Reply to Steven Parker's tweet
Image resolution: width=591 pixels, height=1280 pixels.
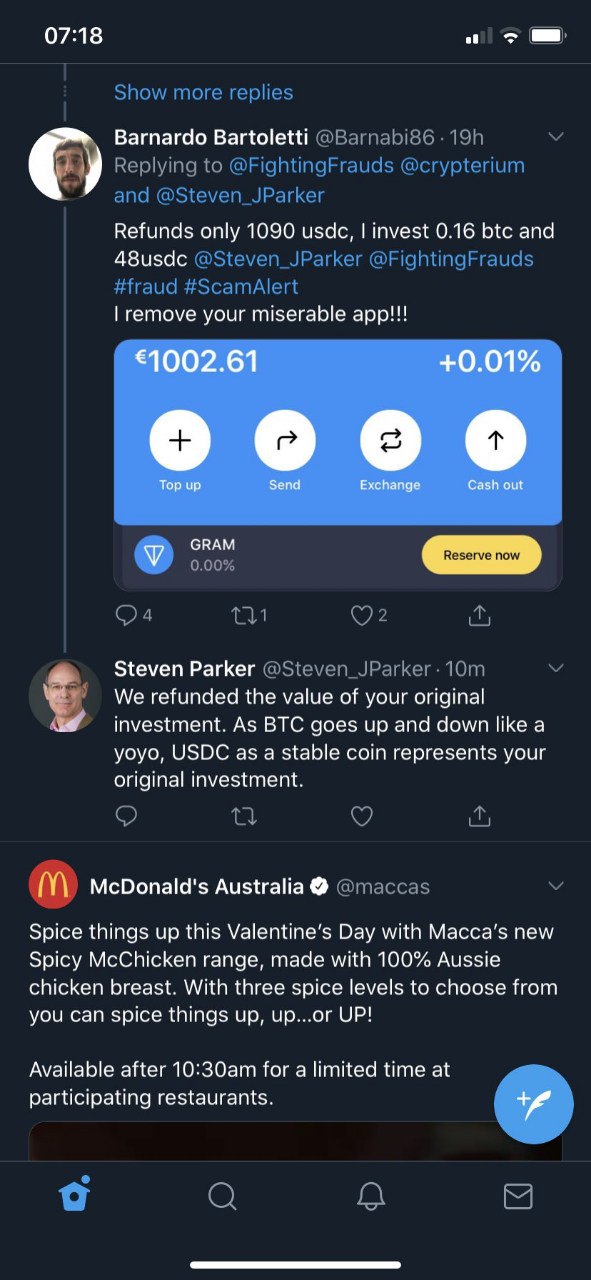(127, 817)
